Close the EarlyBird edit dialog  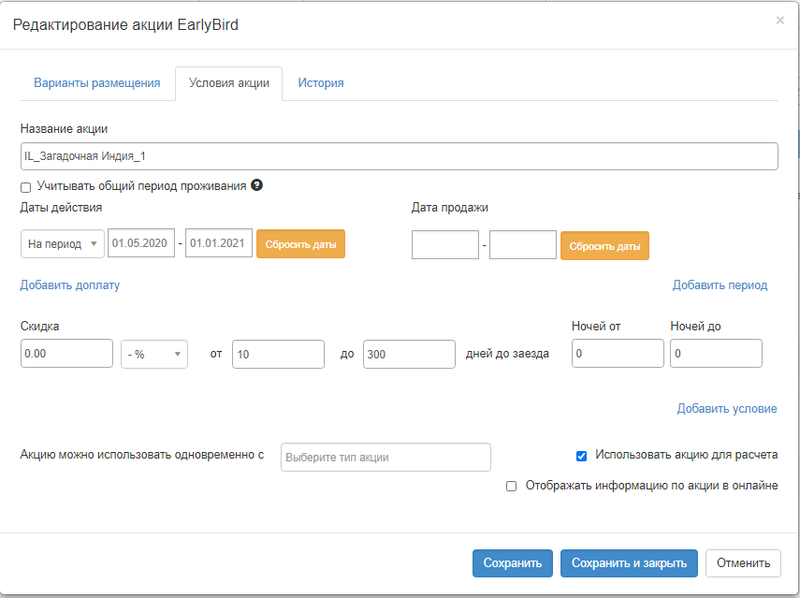[x=780, y=20]
